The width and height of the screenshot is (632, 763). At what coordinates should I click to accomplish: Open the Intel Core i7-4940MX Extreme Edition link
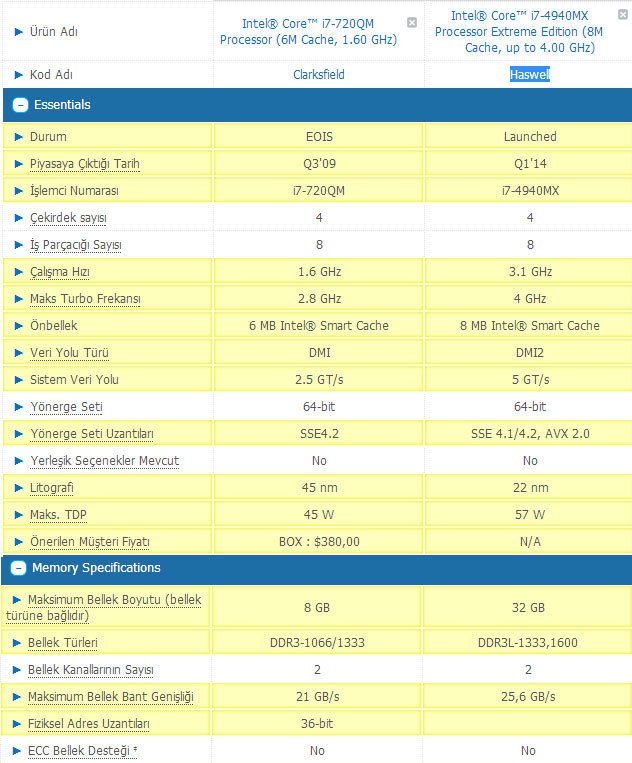click(519, 32)
